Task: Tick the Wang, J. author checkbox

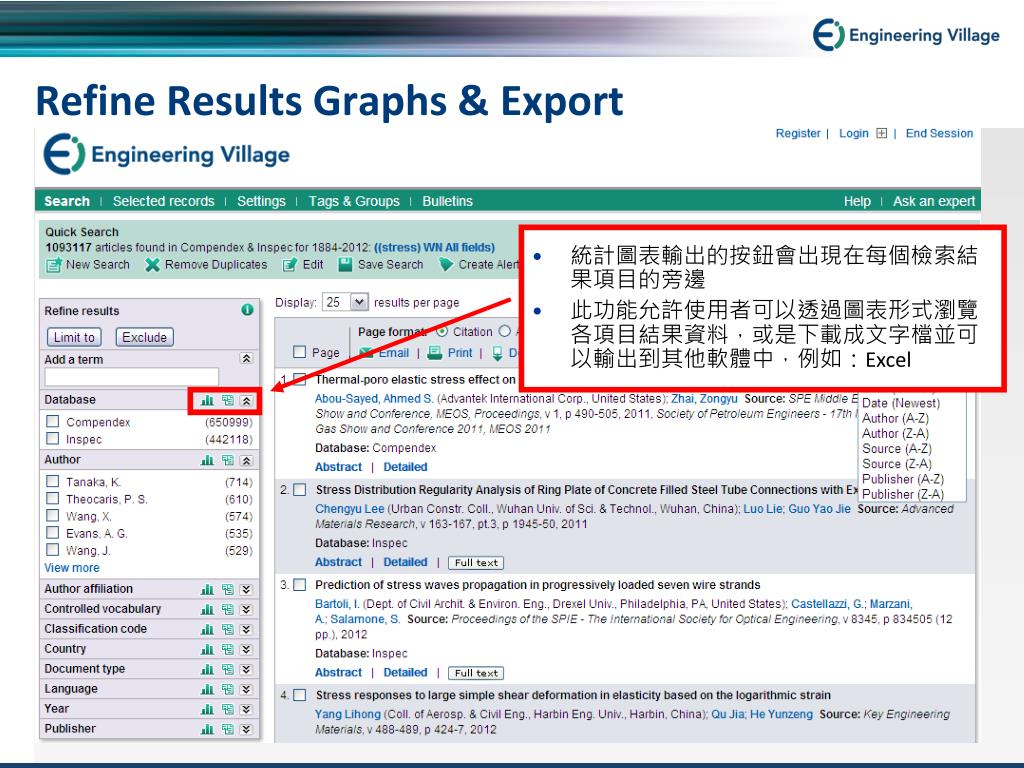Action: pyautogui.click(x=53, y=549)
